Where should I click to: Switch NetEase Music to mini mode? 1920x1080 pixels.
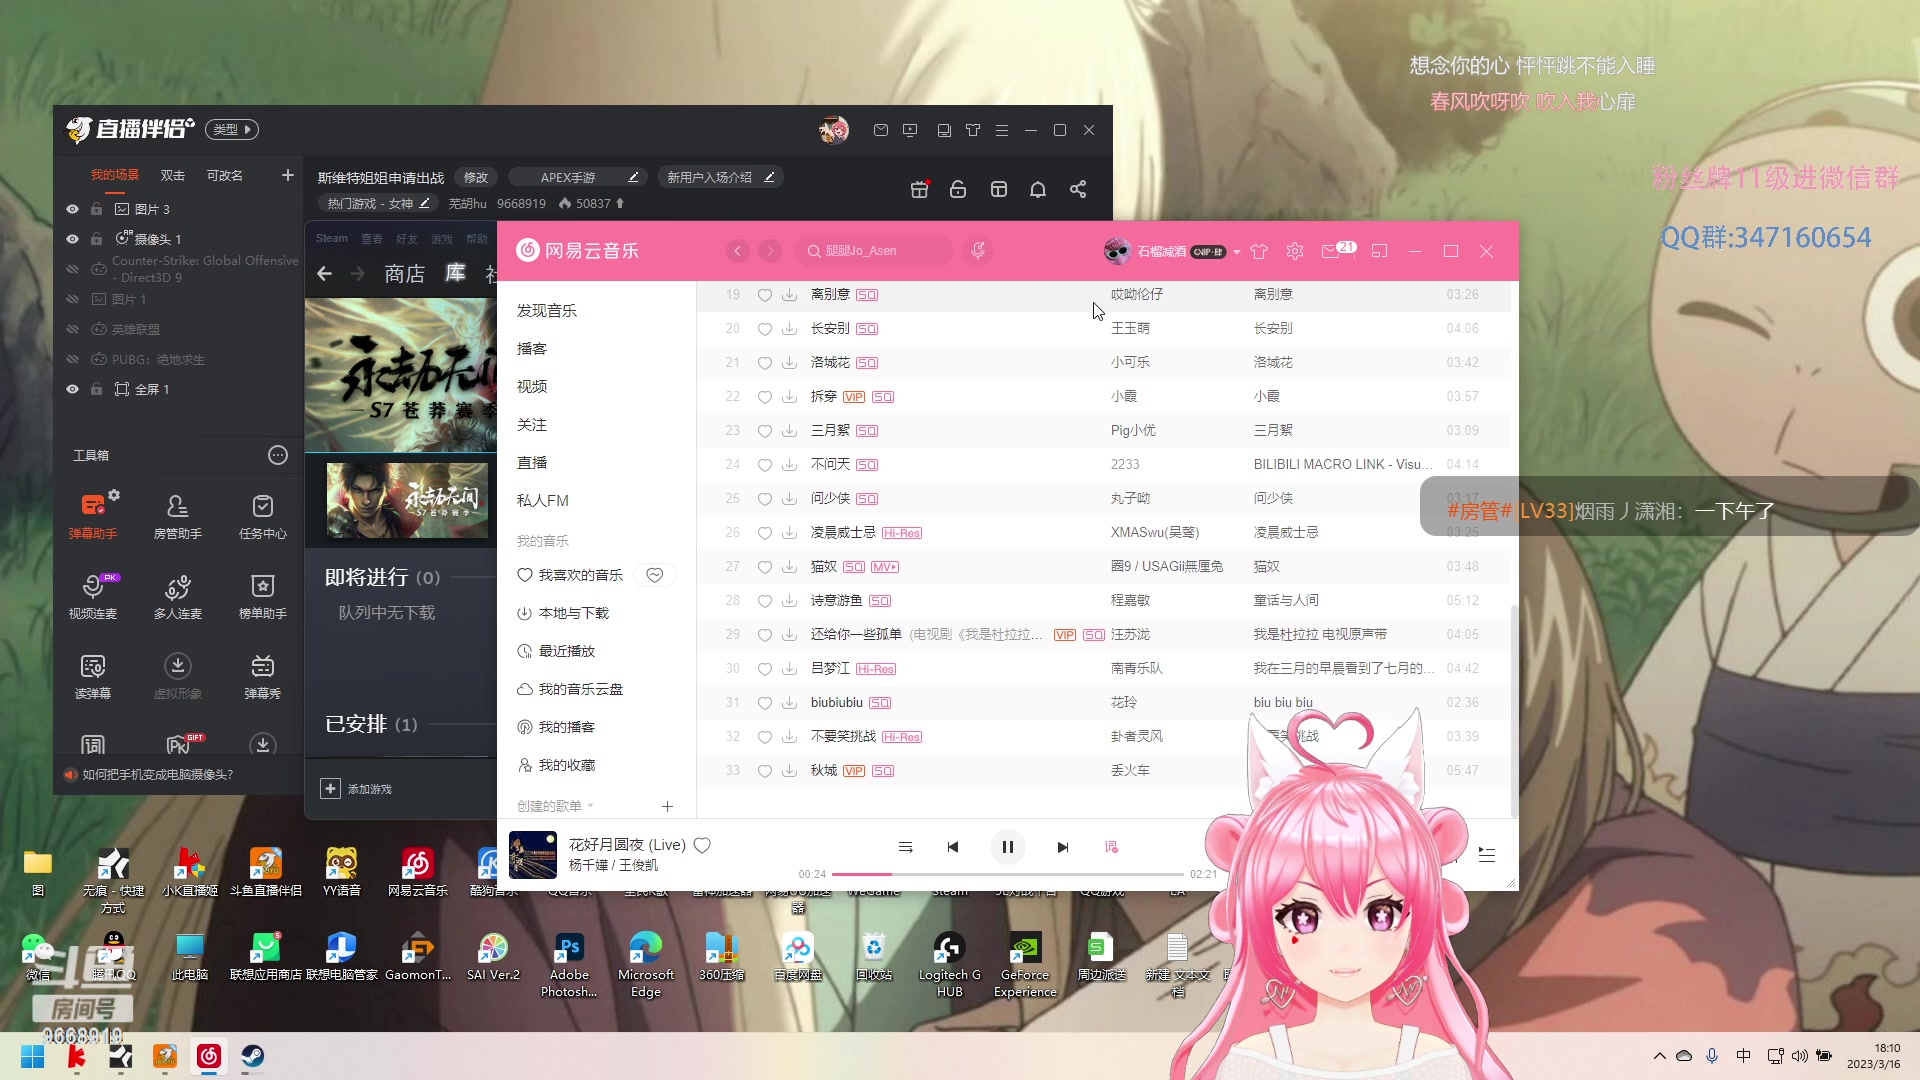point(1379,251)
